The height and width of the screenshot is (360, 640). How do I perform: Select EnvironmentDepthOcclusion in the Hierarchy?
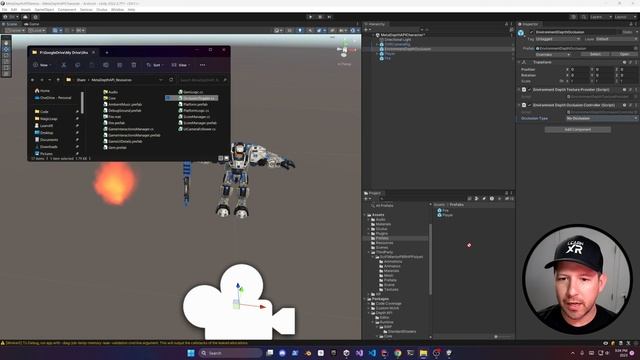click(x=407, y=49)
